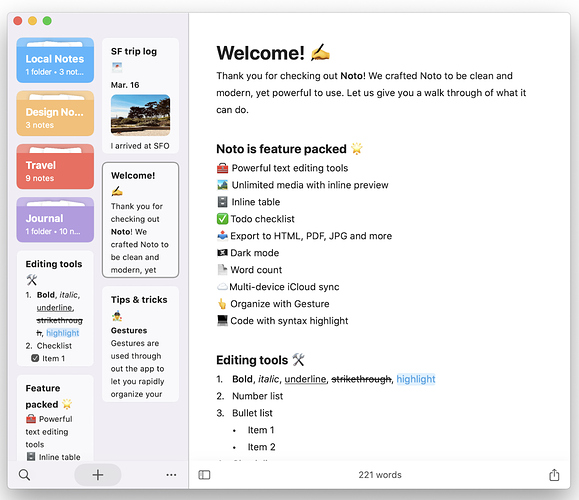Click the highlighted word highlight in editor
Image resolution: width=579 pixels, height=500 pixels.
[416, 379]
